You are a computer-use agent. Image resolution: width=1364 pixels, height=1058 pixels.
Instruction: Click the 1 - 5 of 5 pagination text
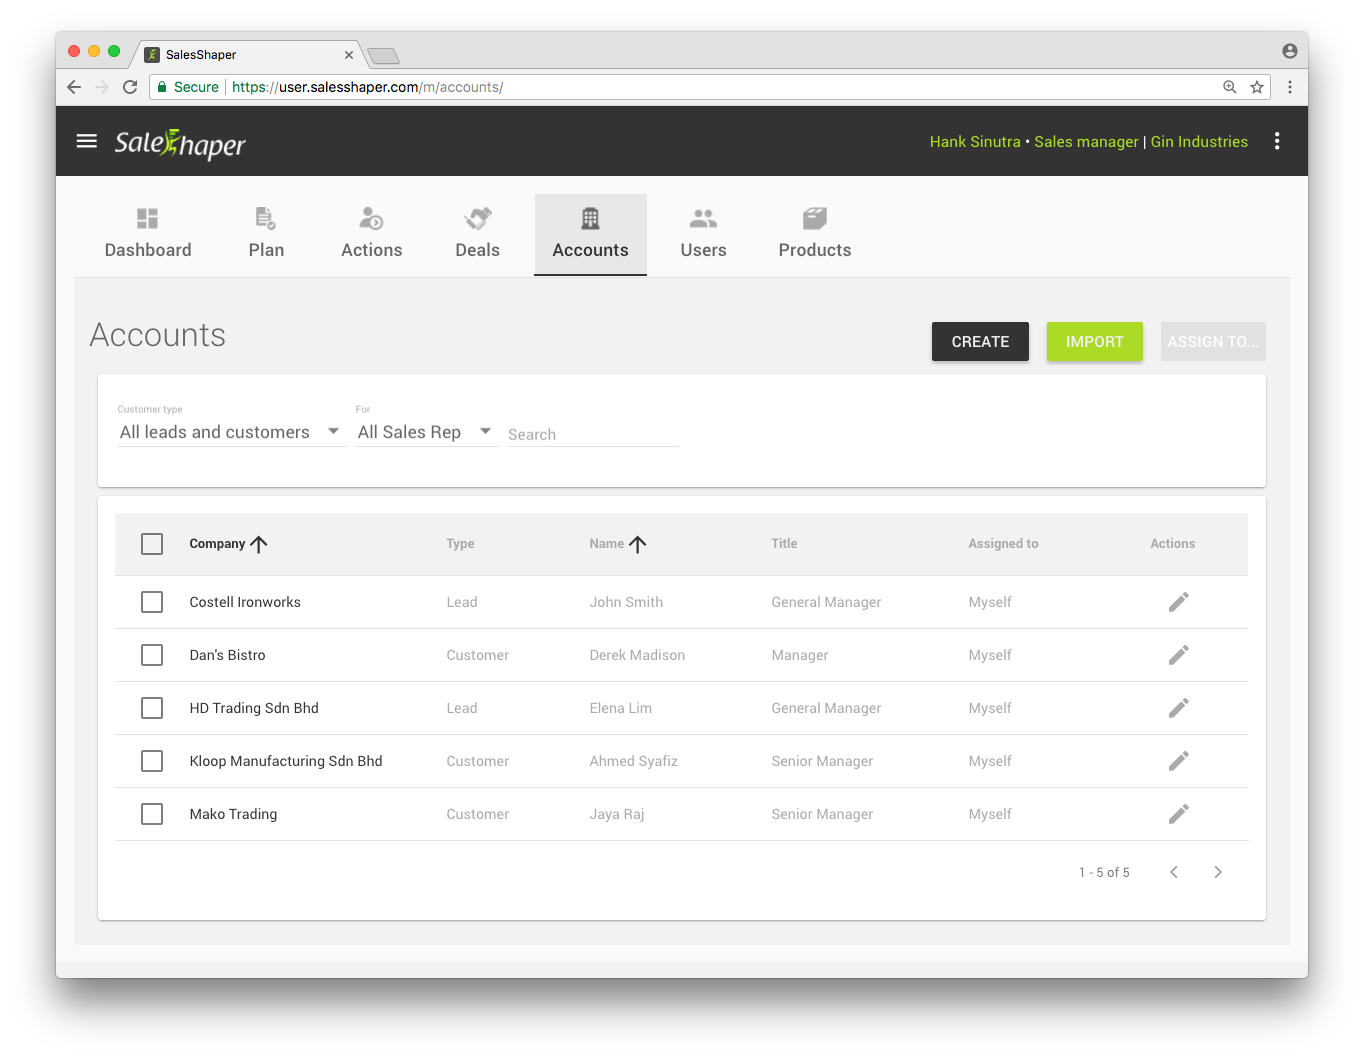point(1104,873)
